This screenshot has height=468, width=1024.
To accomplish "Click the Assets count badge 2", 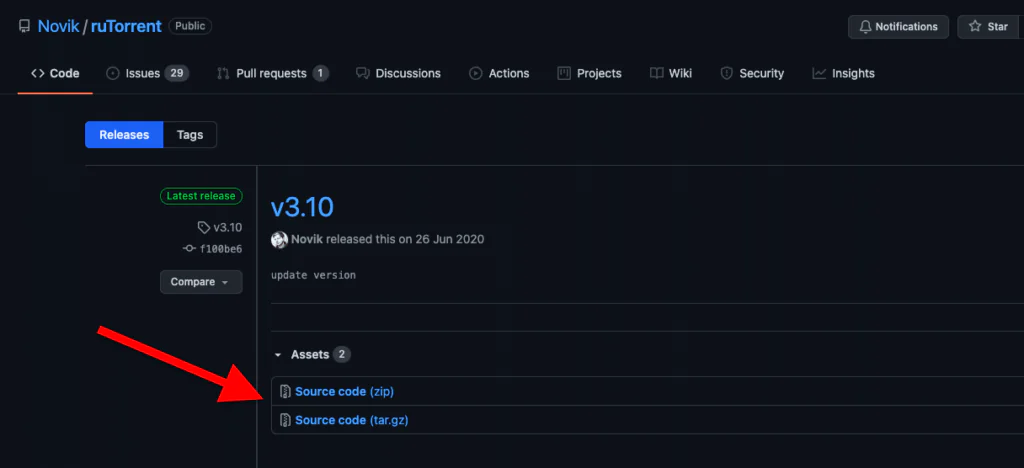I will (x=342, y=354).
